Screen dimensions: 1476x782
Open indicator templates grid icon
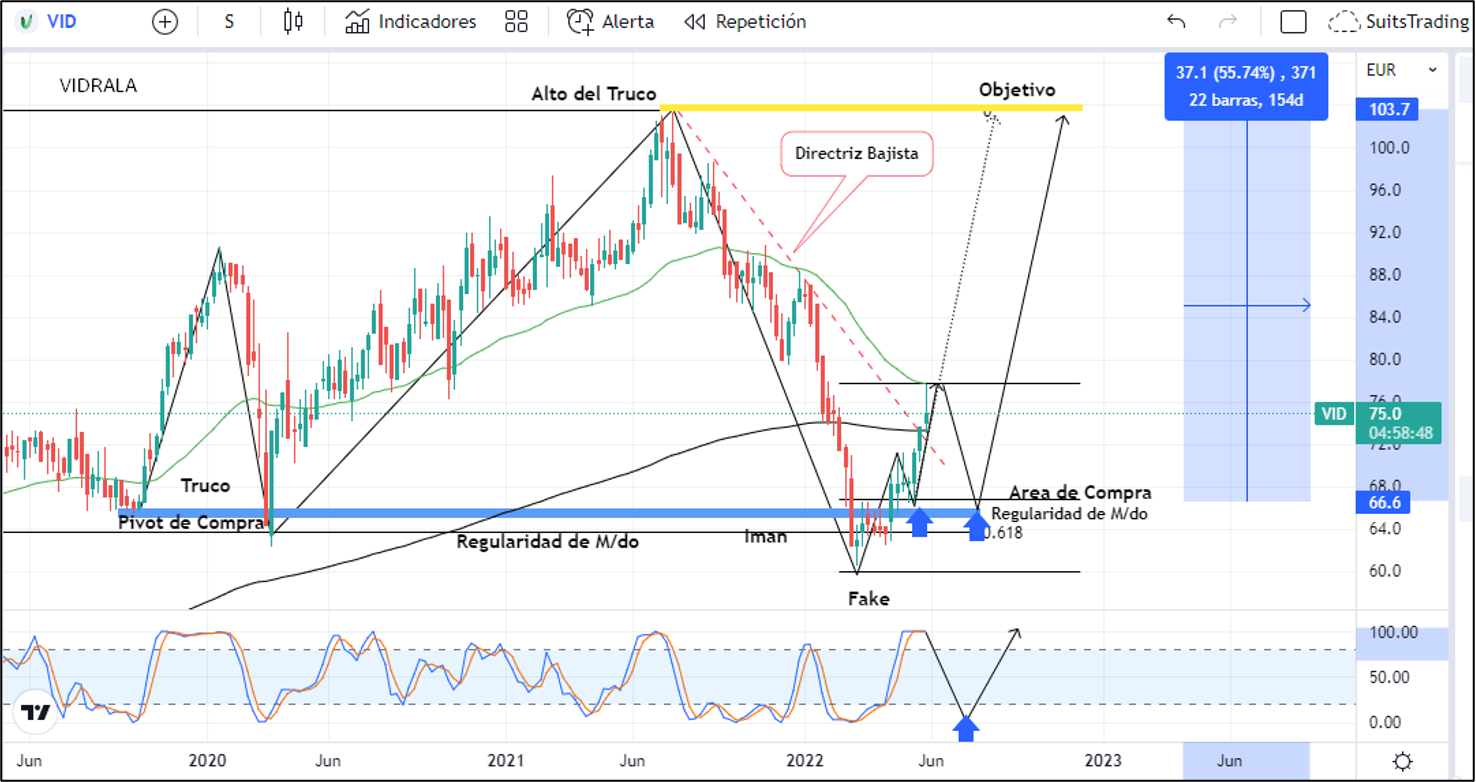(x=516, y=21)
